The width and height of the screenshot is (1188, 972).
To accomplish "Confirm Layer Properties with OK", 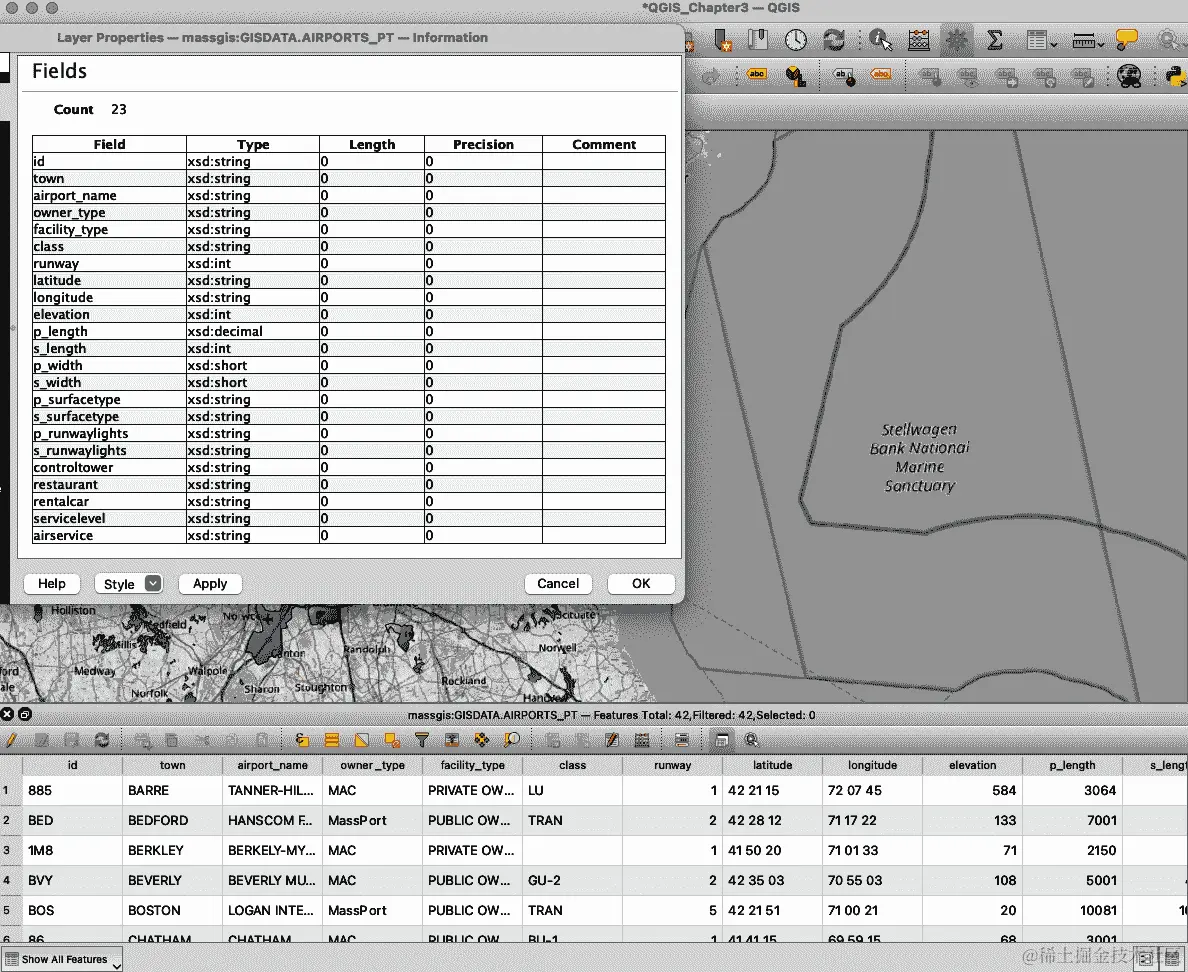I will [x=641, y=583].
